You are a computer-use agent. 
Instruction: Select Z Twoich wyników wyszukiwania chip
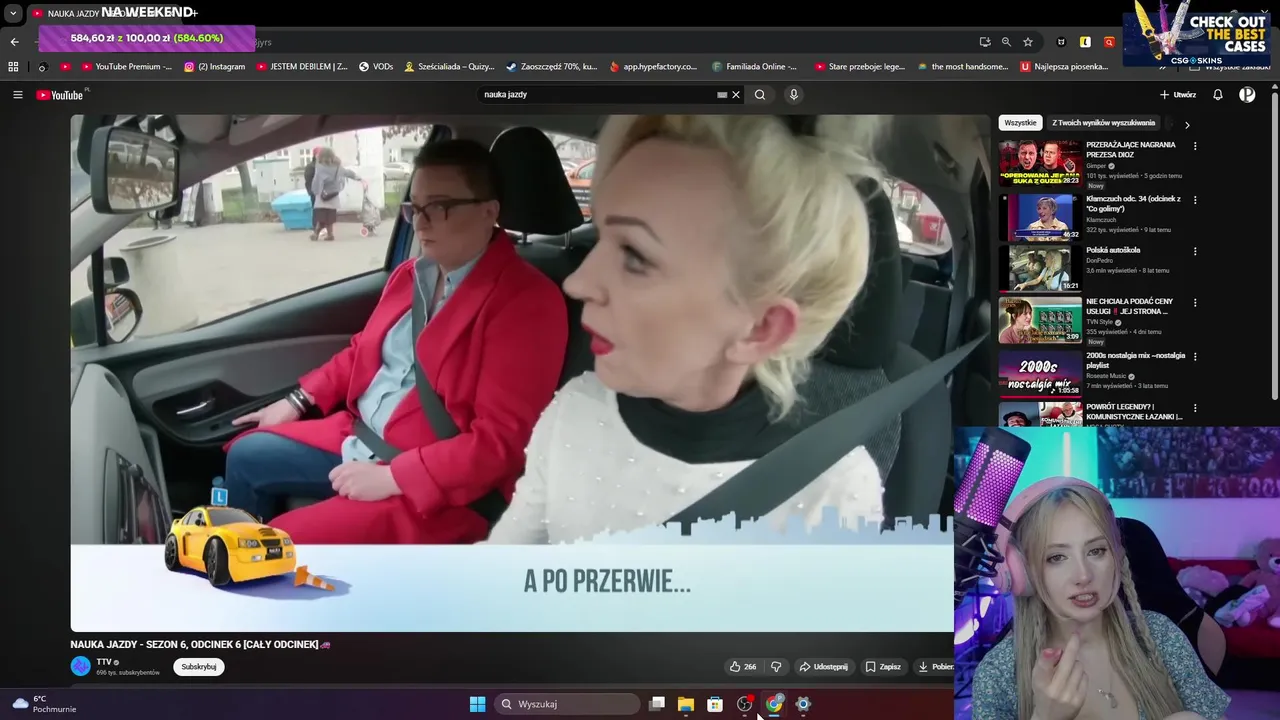(x=1103, y=123)
